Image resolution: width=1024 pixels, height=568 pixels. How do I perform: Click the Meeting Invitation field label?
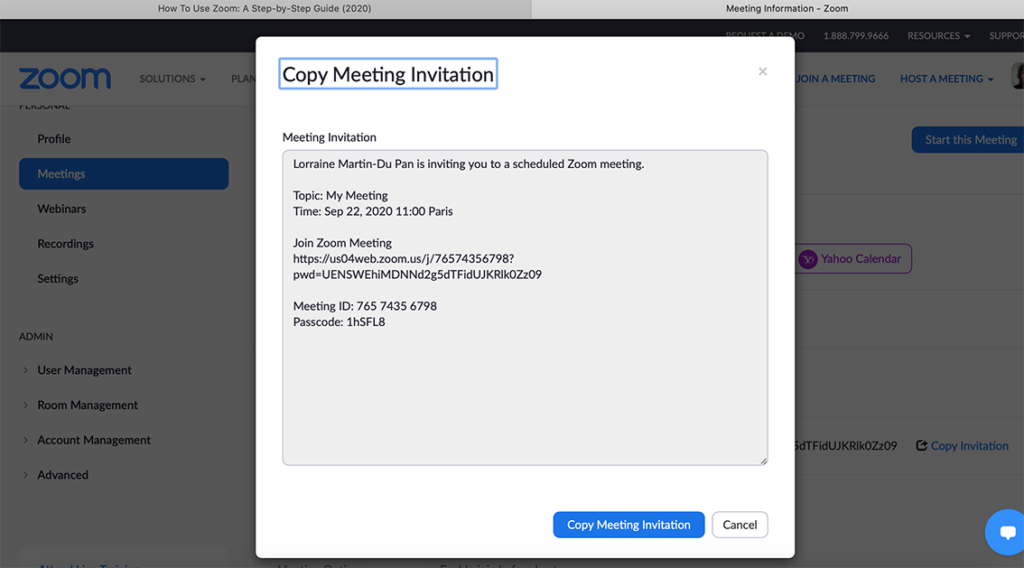point(329,138)
